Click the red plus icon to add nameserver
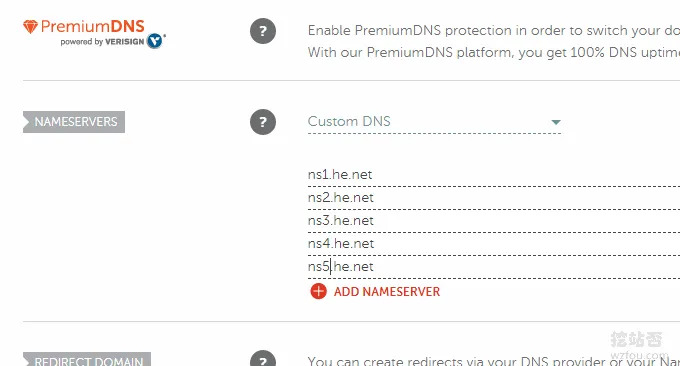The height and width of the screenshot is (366, 680). [x=318, y=291]
